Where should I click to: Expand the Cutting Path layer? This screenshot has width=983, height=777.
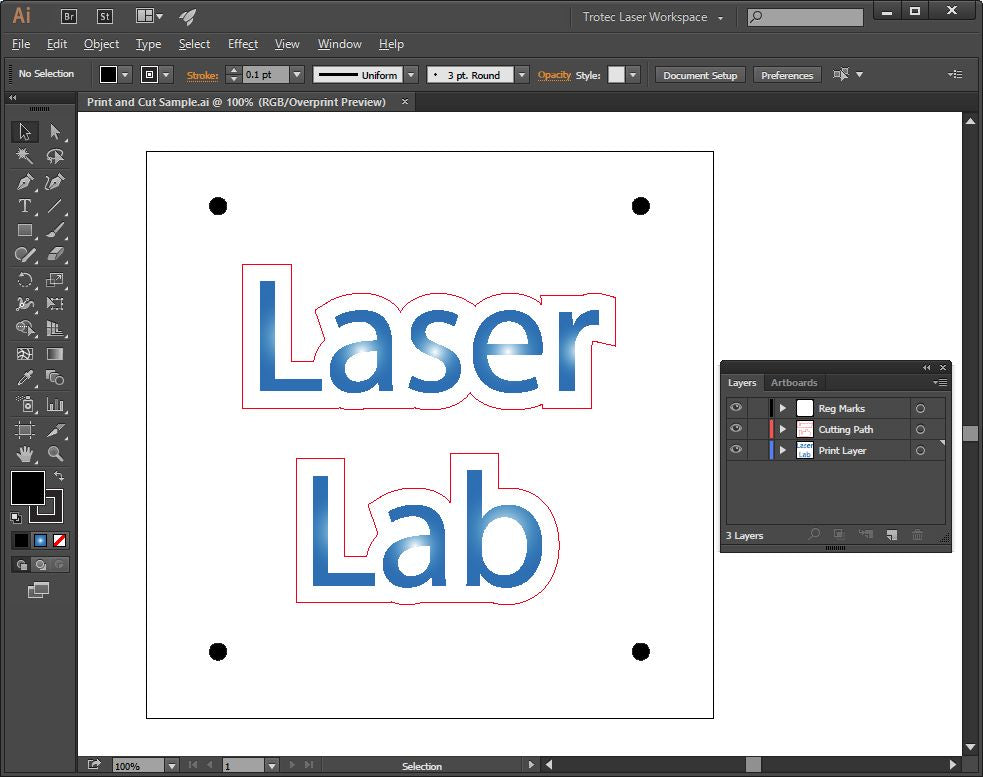tap(783, 429)
